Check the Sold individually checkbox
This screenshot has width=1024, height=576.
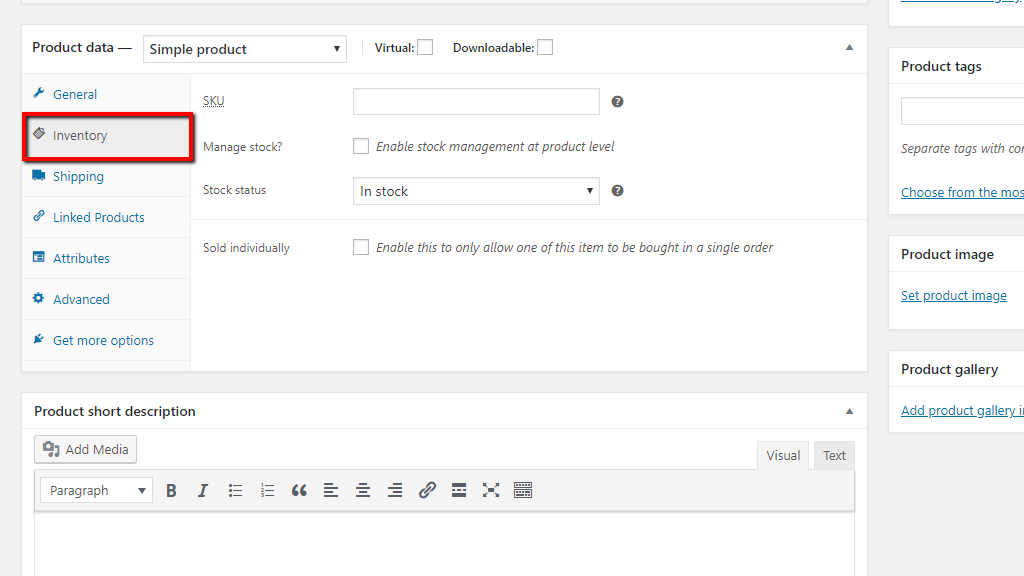pos(360,248)
